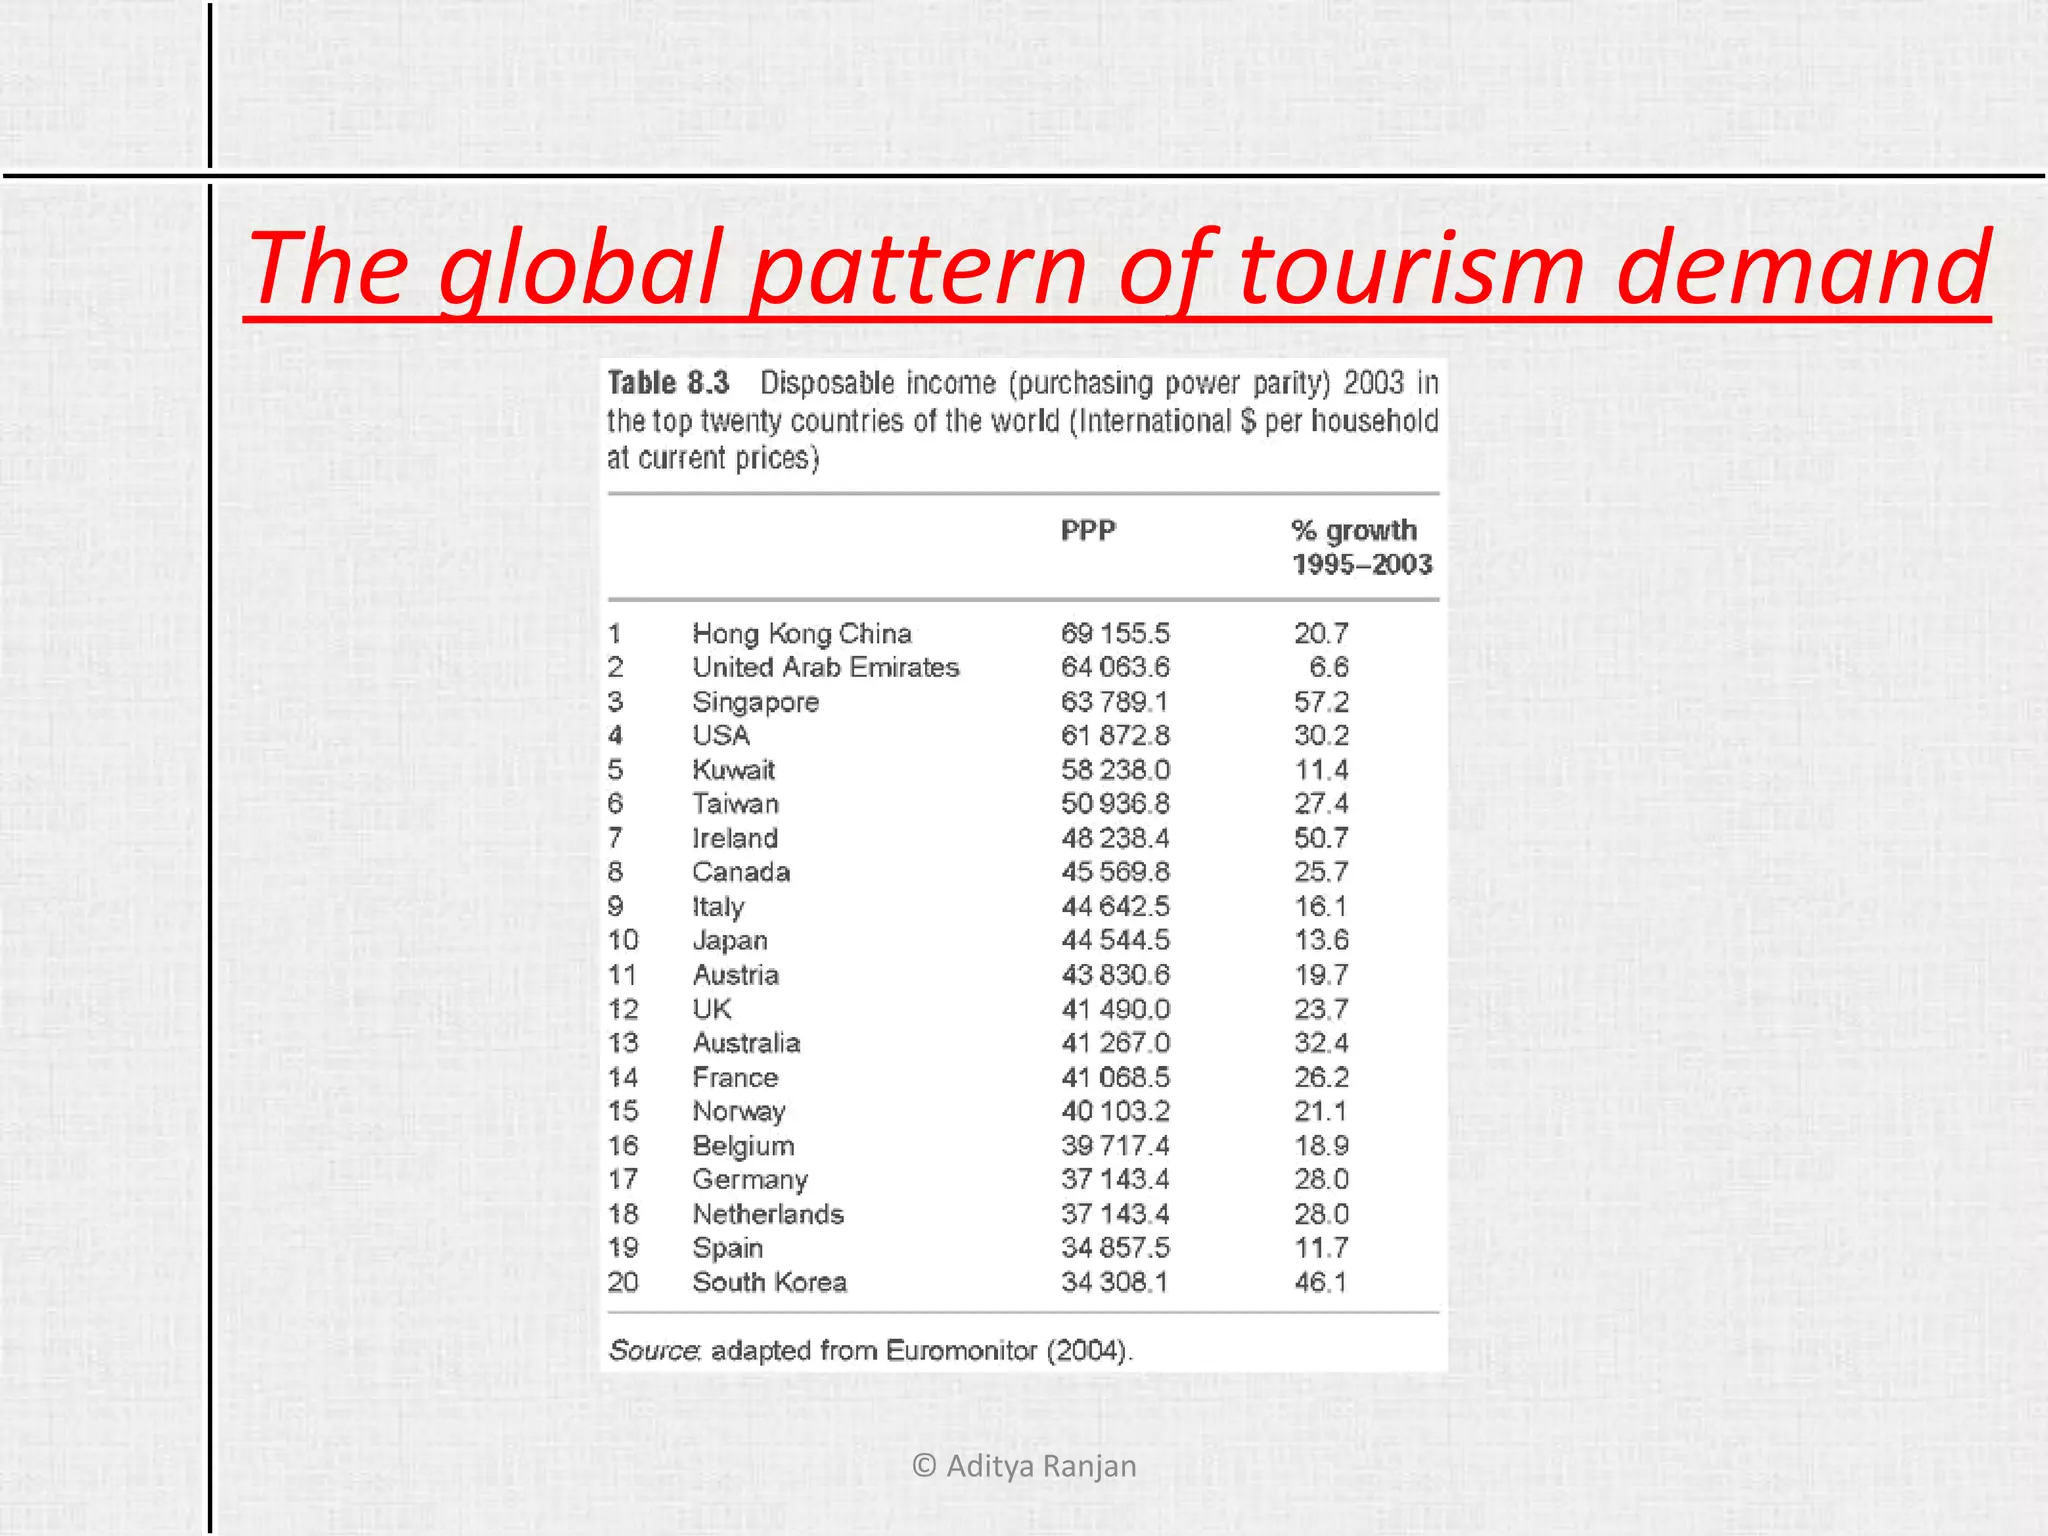Select the 'Table 8.3' caption label
The image size is (2048, 1536).
[x=669, y=383]
